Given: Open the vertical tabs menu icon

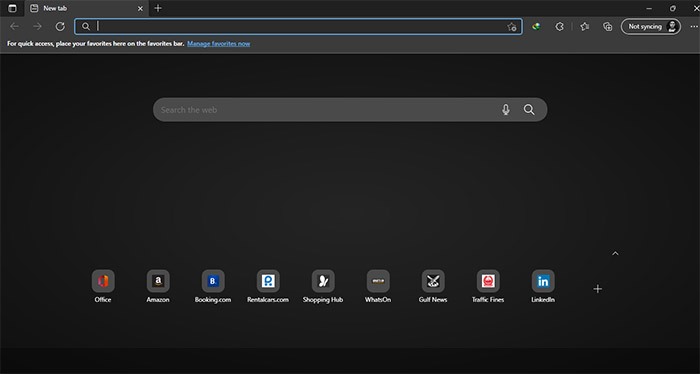Looking at the screenshot, I should [x=12, y=8].
